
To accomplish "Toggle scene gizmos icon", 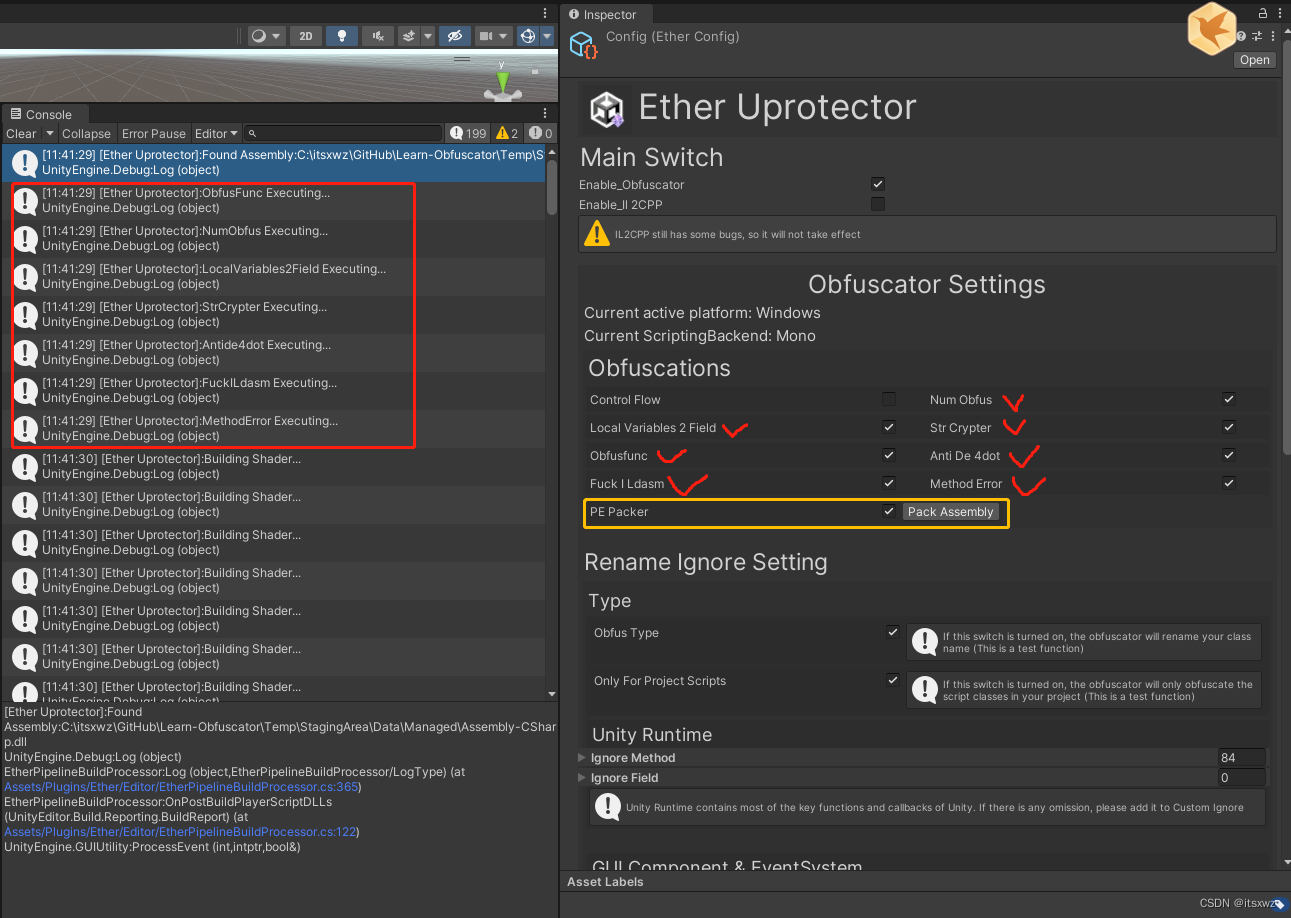I will tap(528, 36).
